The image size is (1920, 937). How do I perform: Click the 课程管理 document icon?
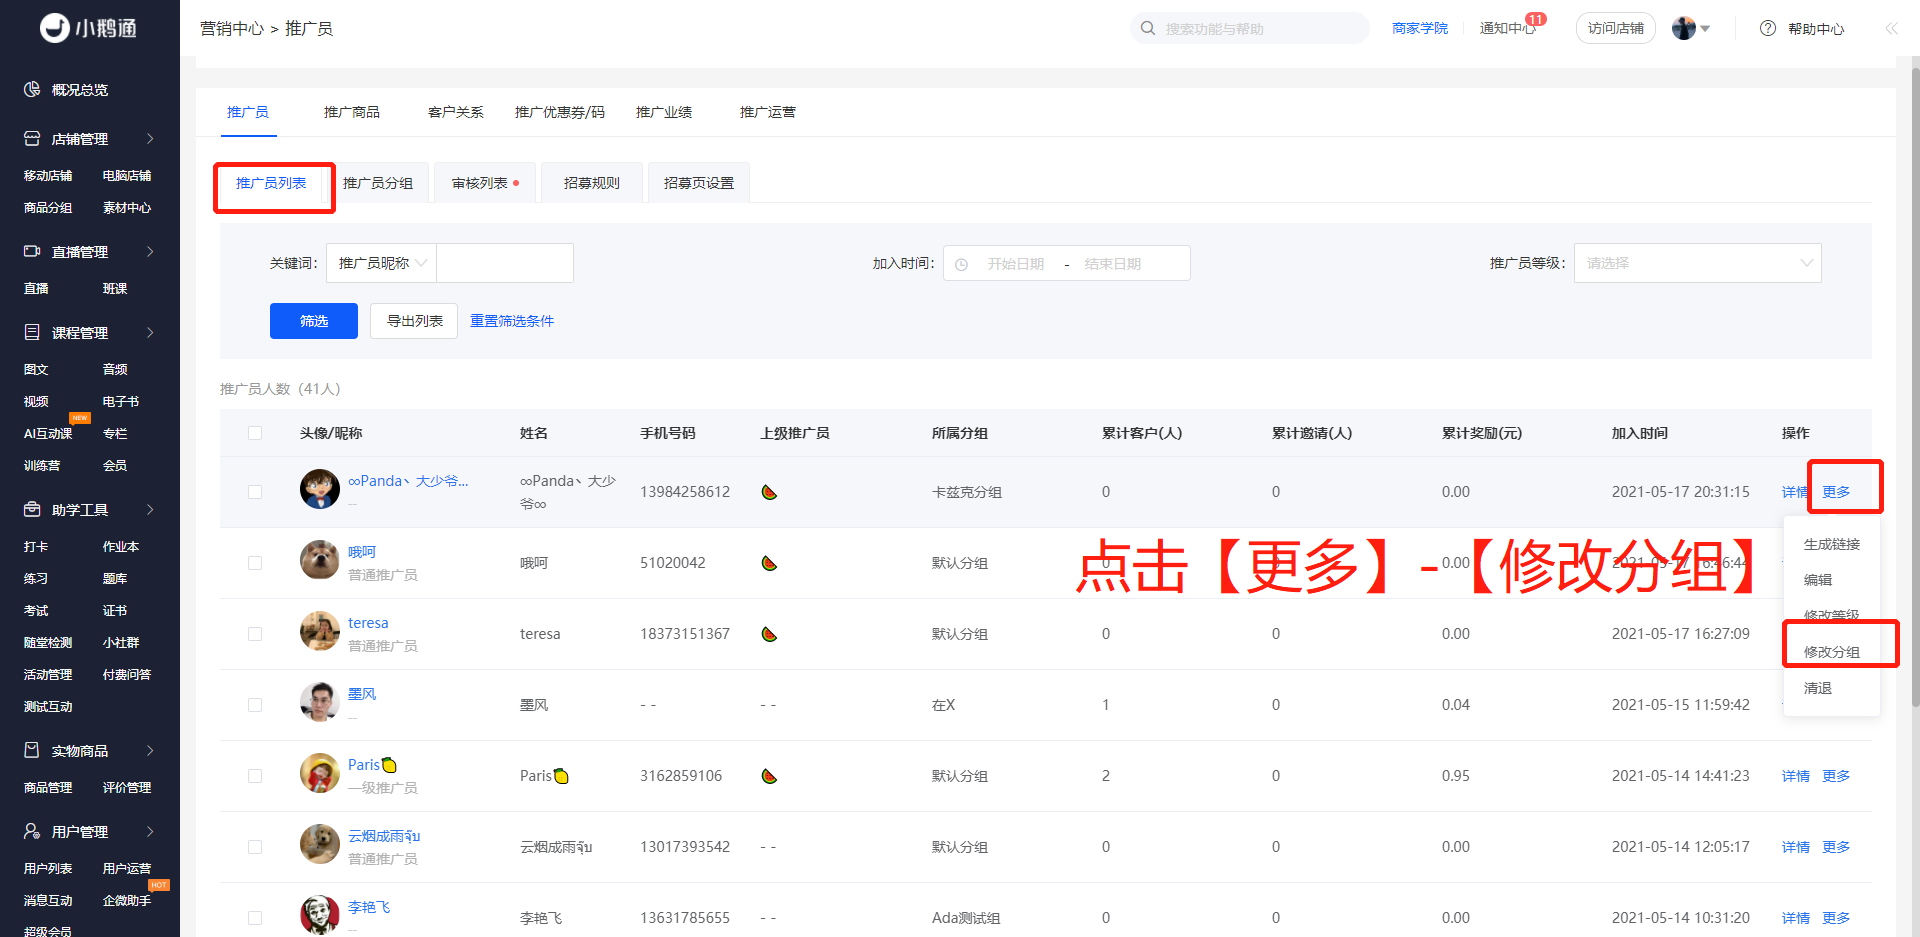tap(32, 332)
